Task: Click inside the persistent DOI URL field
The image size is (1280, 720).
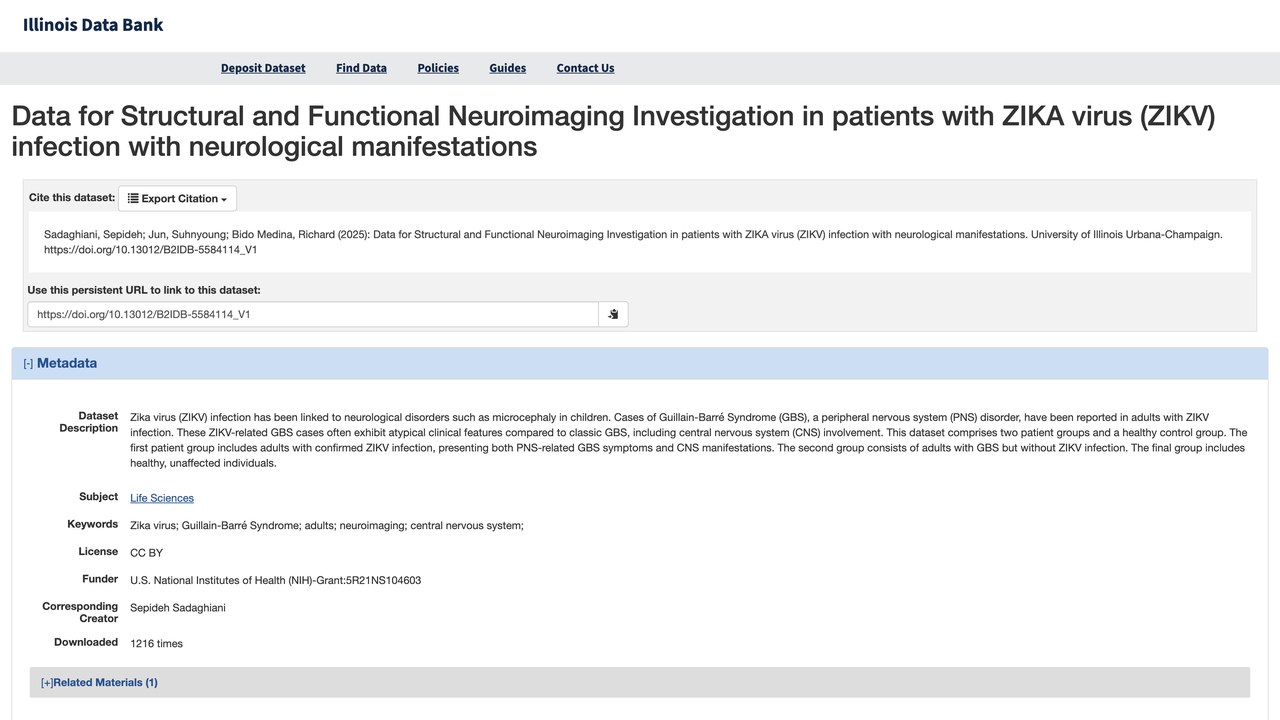Action: click(313, 314)
